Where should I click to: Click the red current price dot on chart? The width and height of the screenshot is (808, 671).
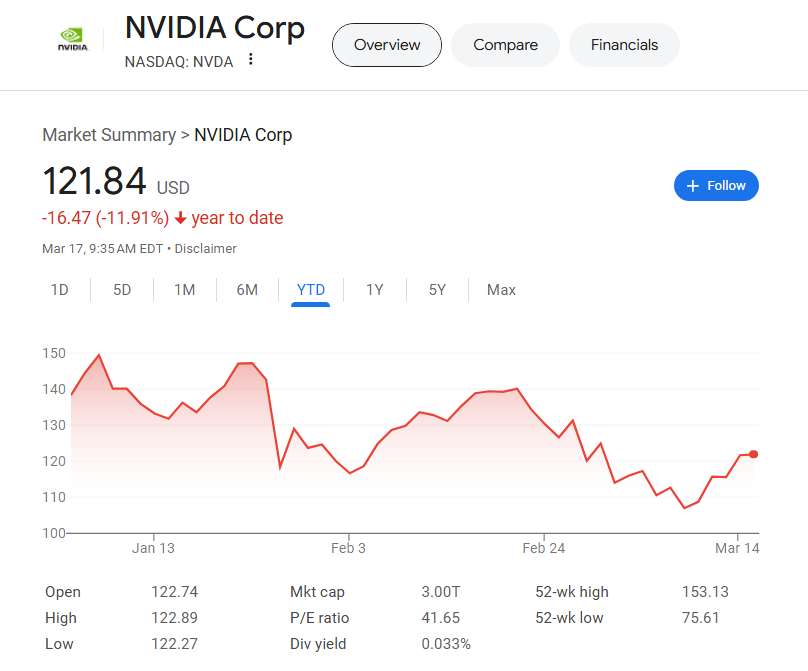click(x=753, y=454)
